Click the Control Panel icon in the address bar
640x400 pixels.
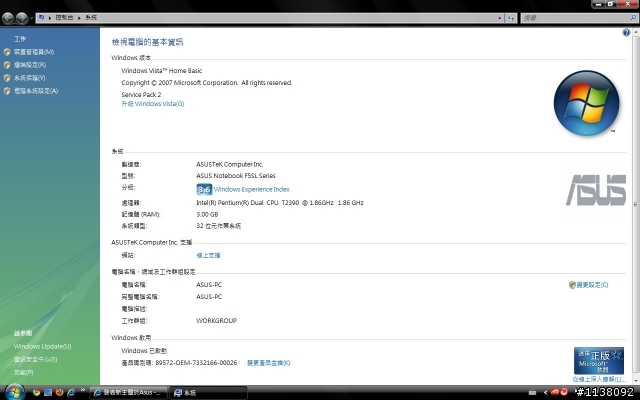pos(41,18)
